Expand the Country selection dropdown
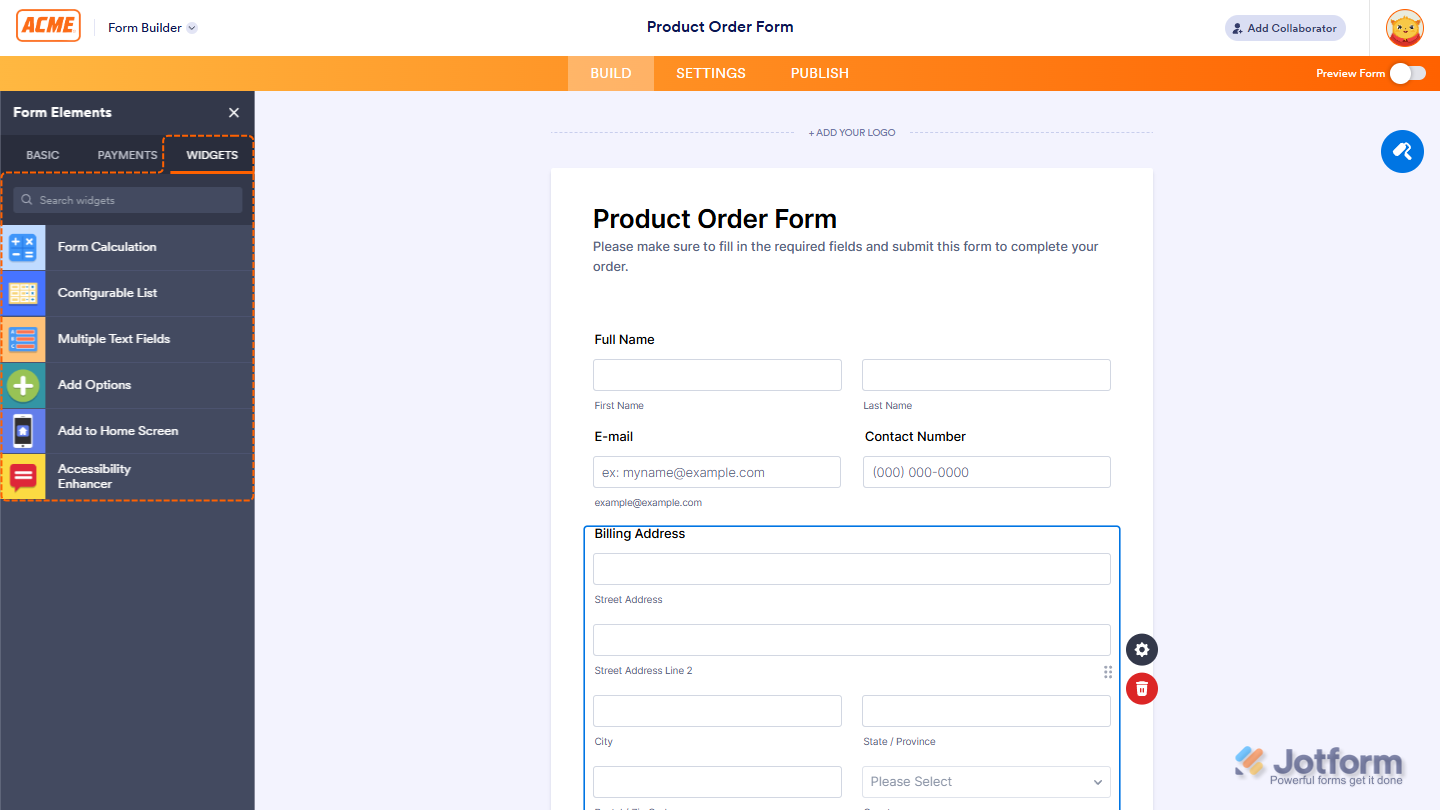Screen dimensions: 1440x810 point(986,781)
